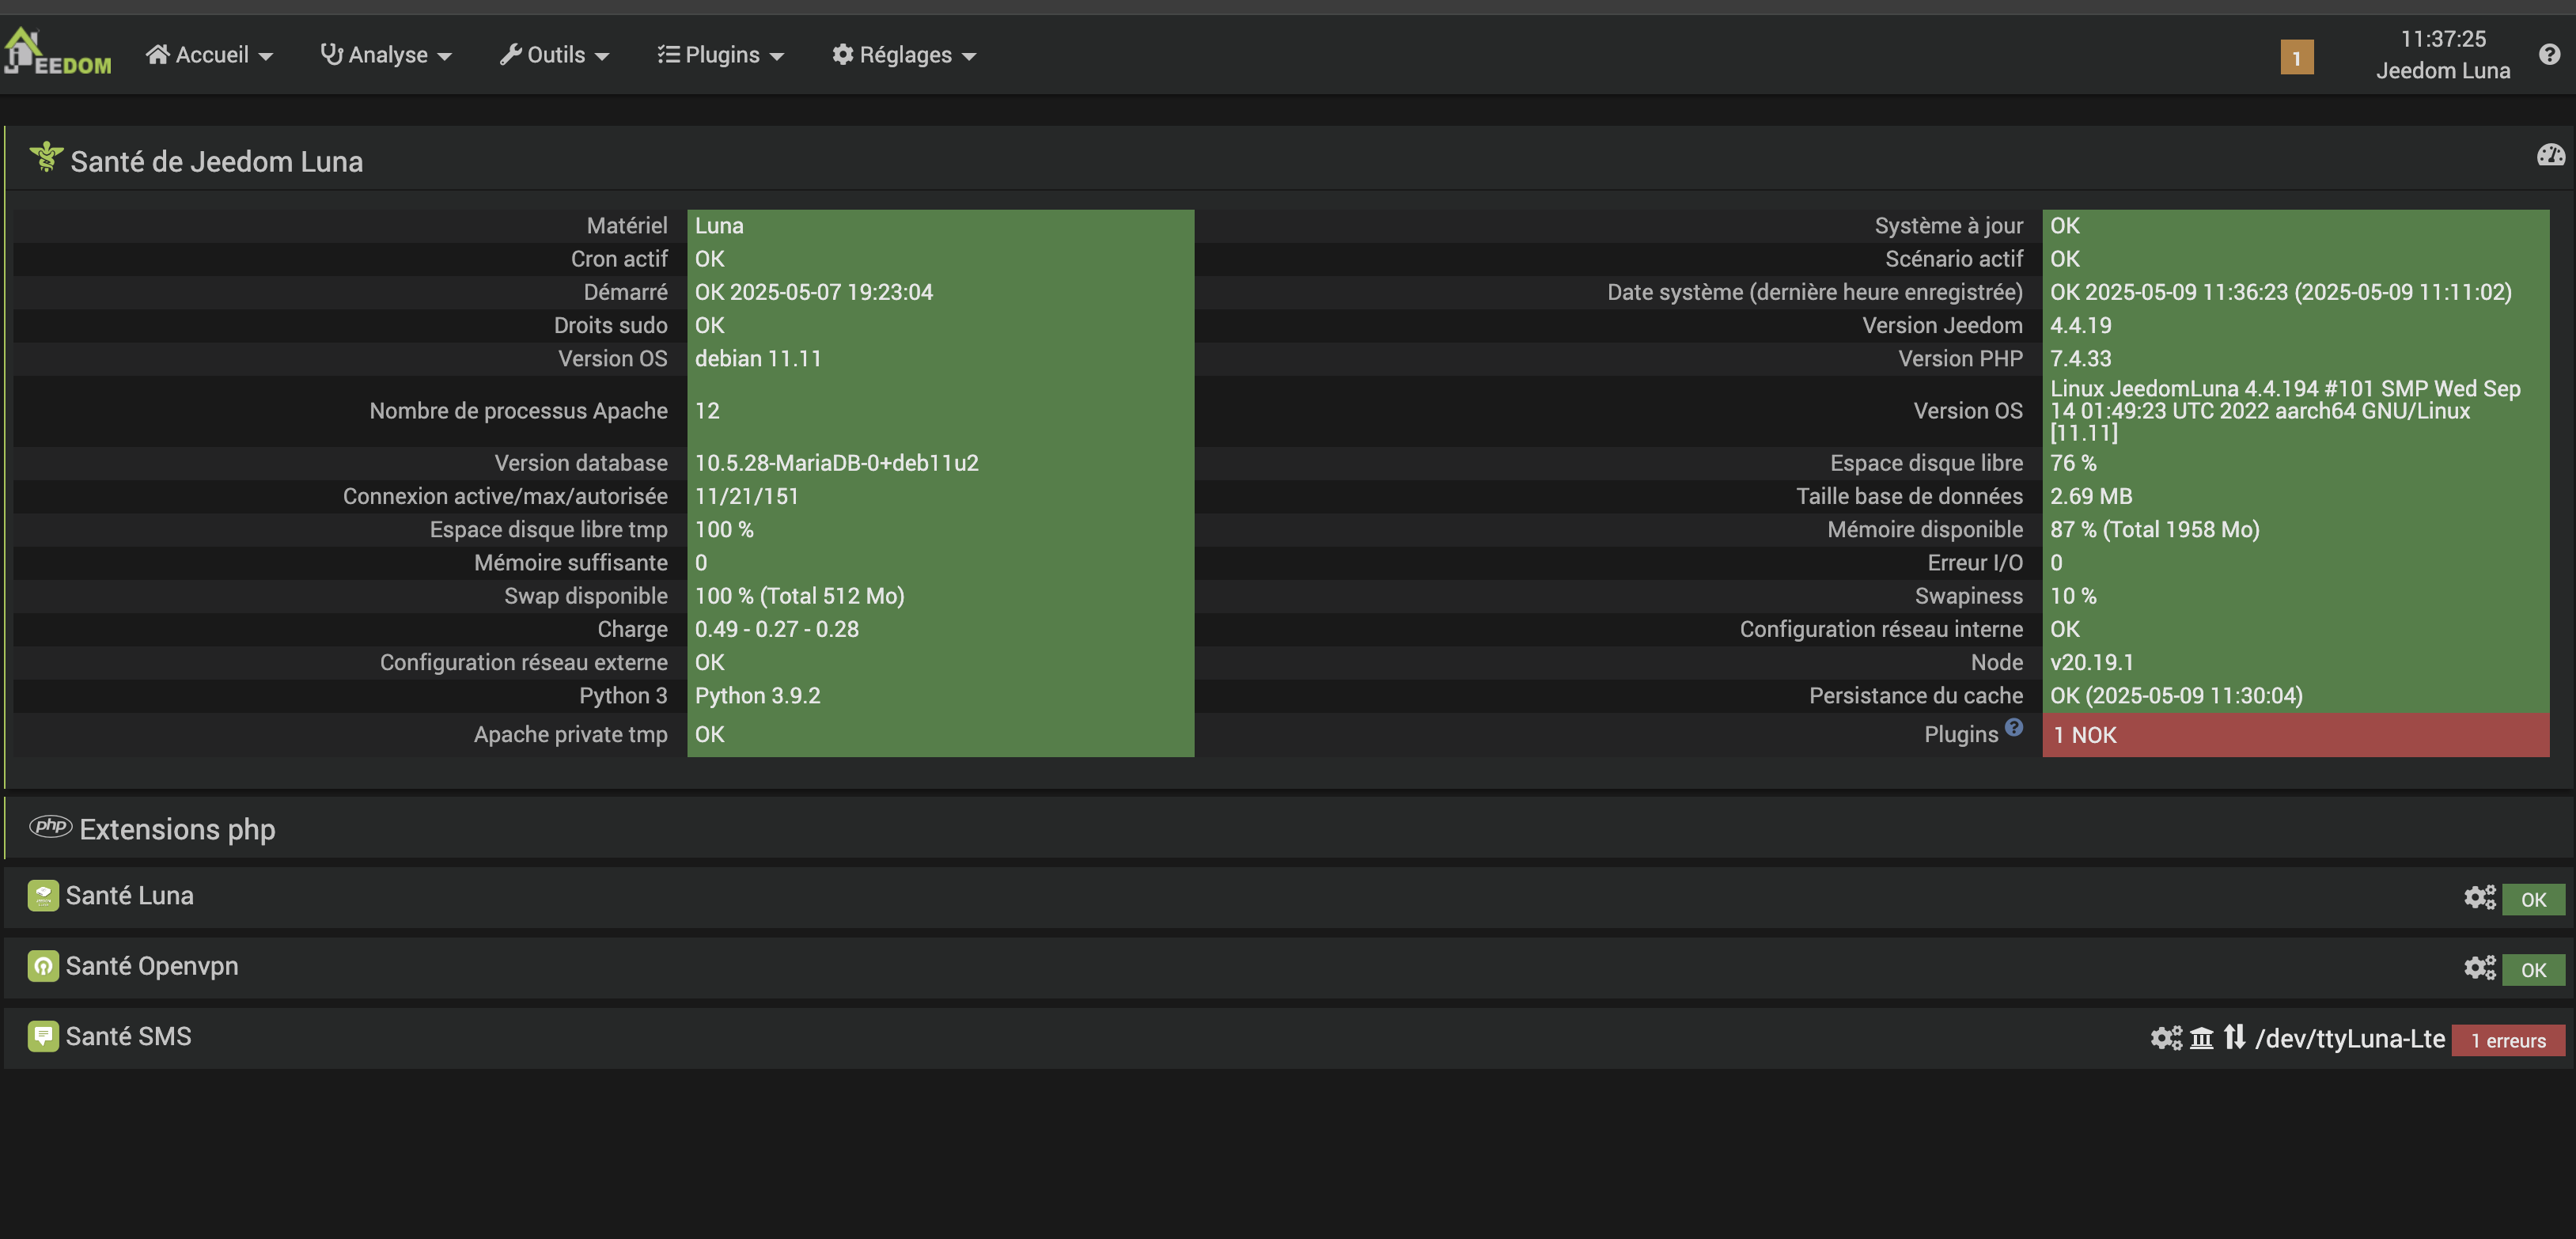Click the Outils dropdown caret

601,57
